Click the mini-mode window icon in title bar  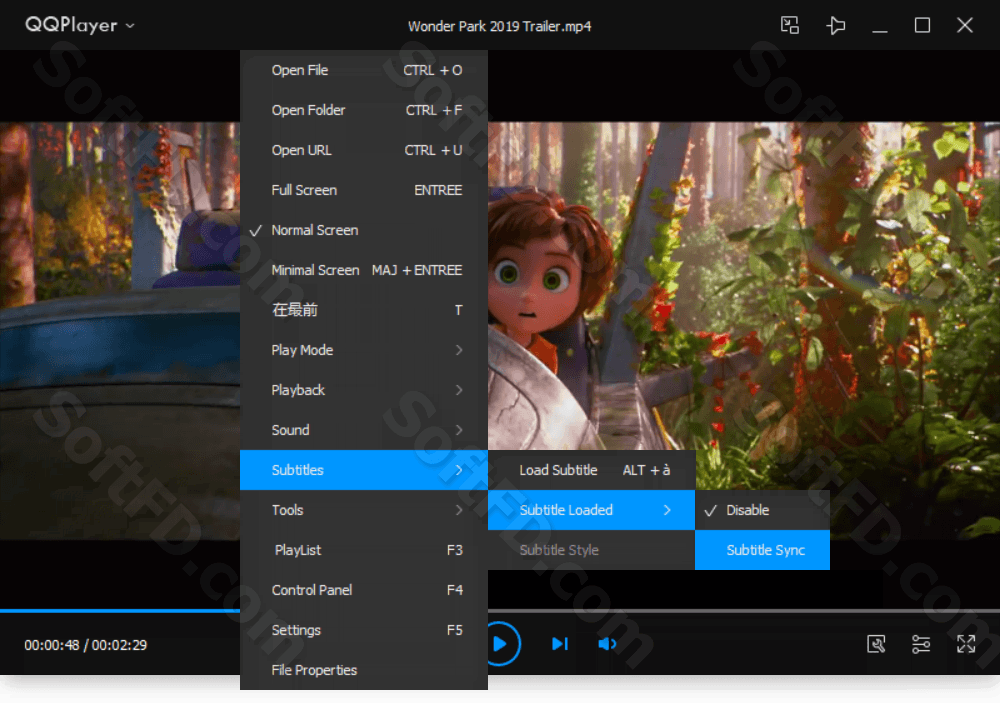click(790, 25)
